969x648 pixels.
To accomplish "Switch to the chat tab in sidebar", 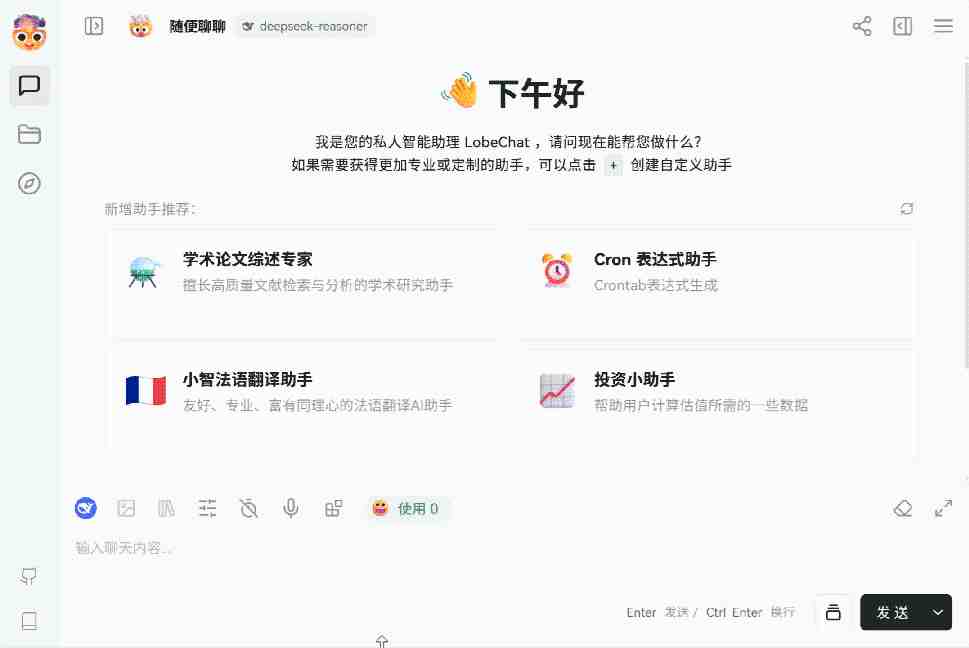I will (x=29, y=85).
